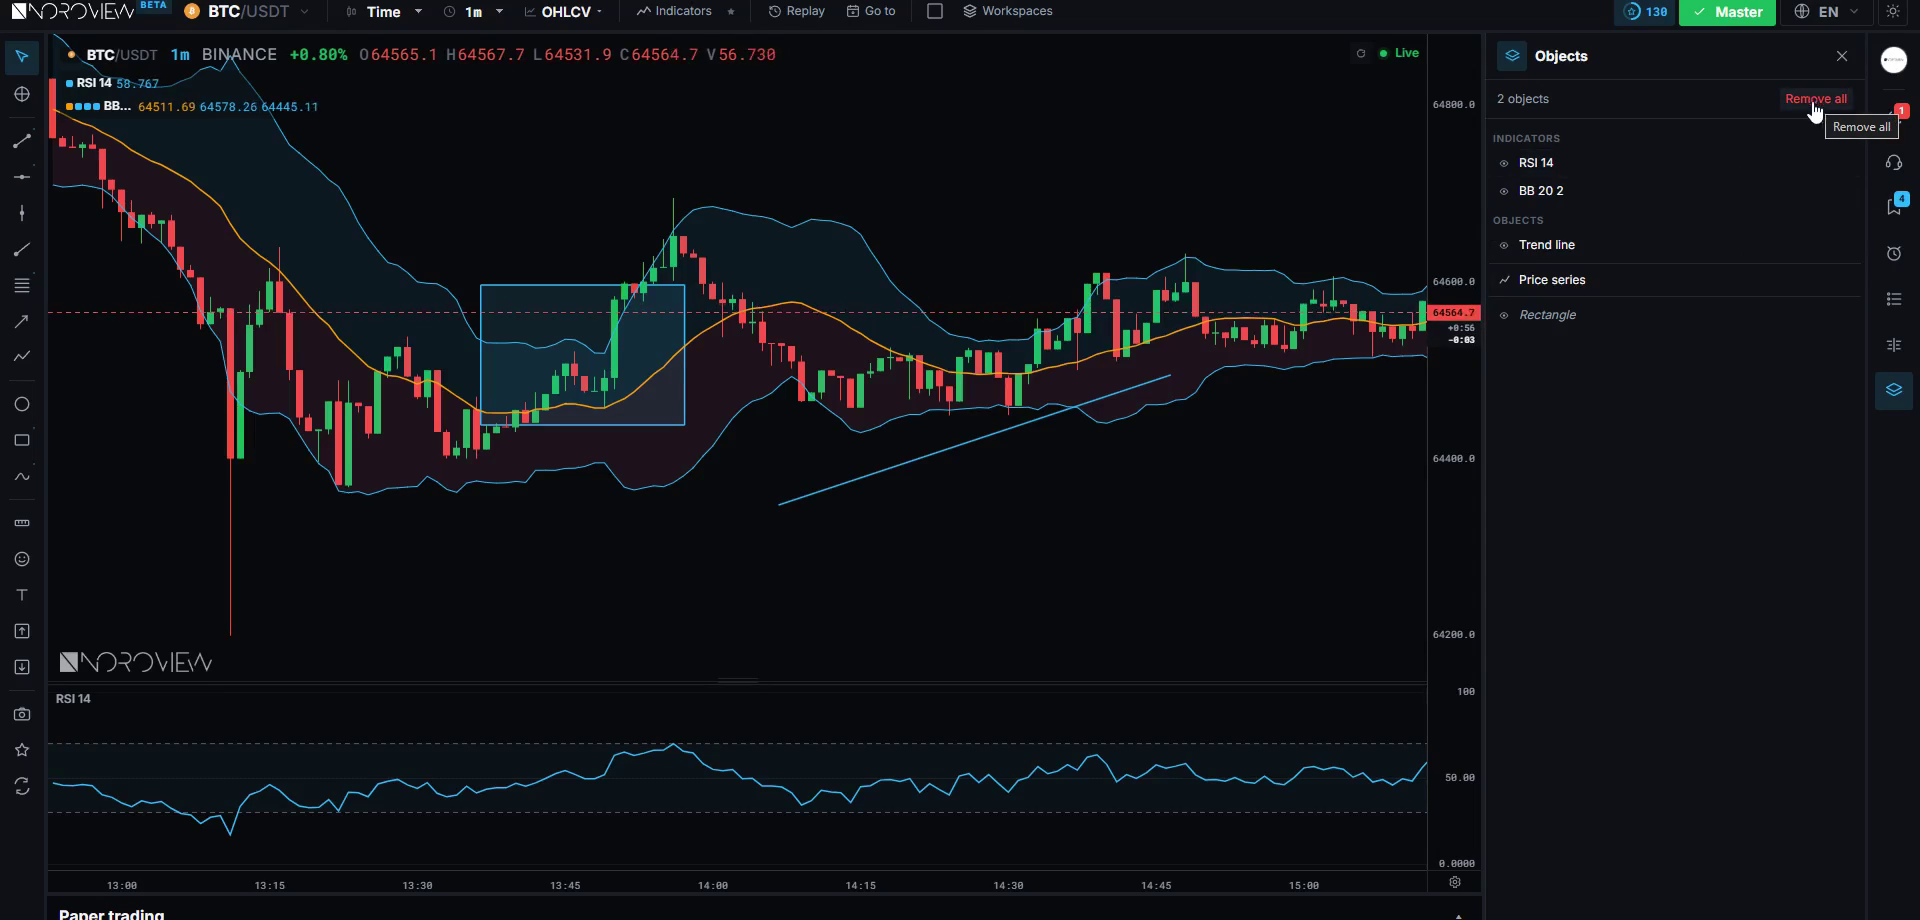Open the BTC/USDT symbol dropdown

tap(247, 12)
